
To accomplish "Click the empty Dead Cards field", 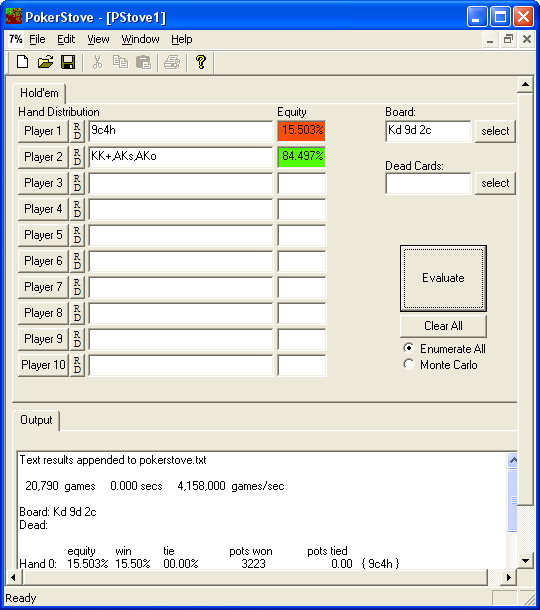I will click(428, 183).
